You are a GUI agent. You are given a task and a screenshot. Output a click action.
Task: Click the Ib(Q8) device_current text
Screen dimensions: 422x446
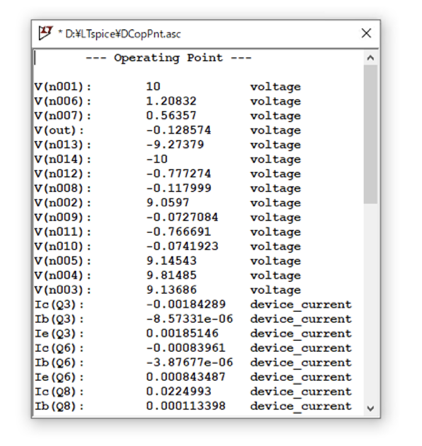point(301,406)
